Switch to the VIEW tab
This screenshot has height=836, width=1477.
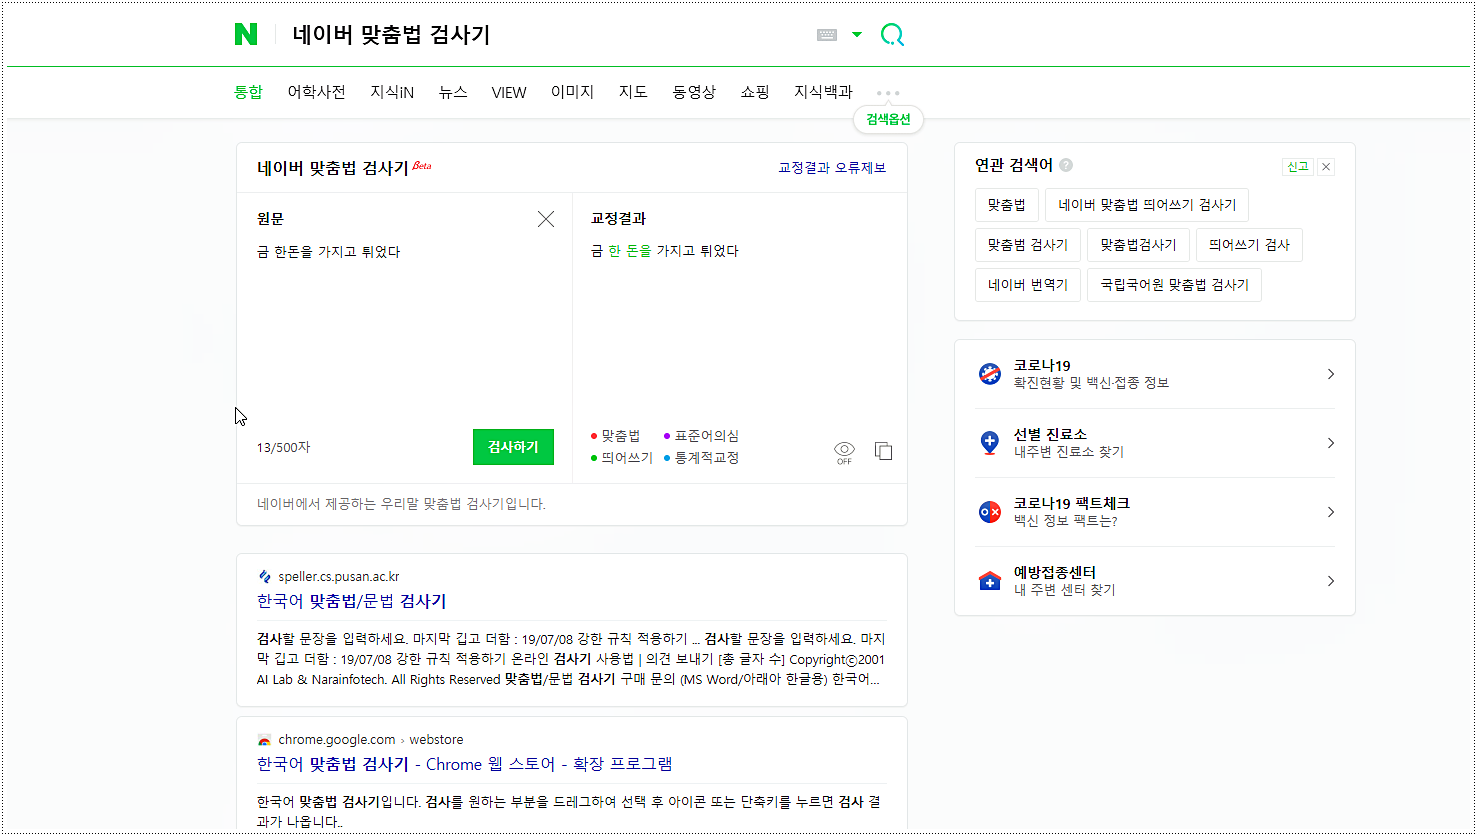[x=509, y=92]
